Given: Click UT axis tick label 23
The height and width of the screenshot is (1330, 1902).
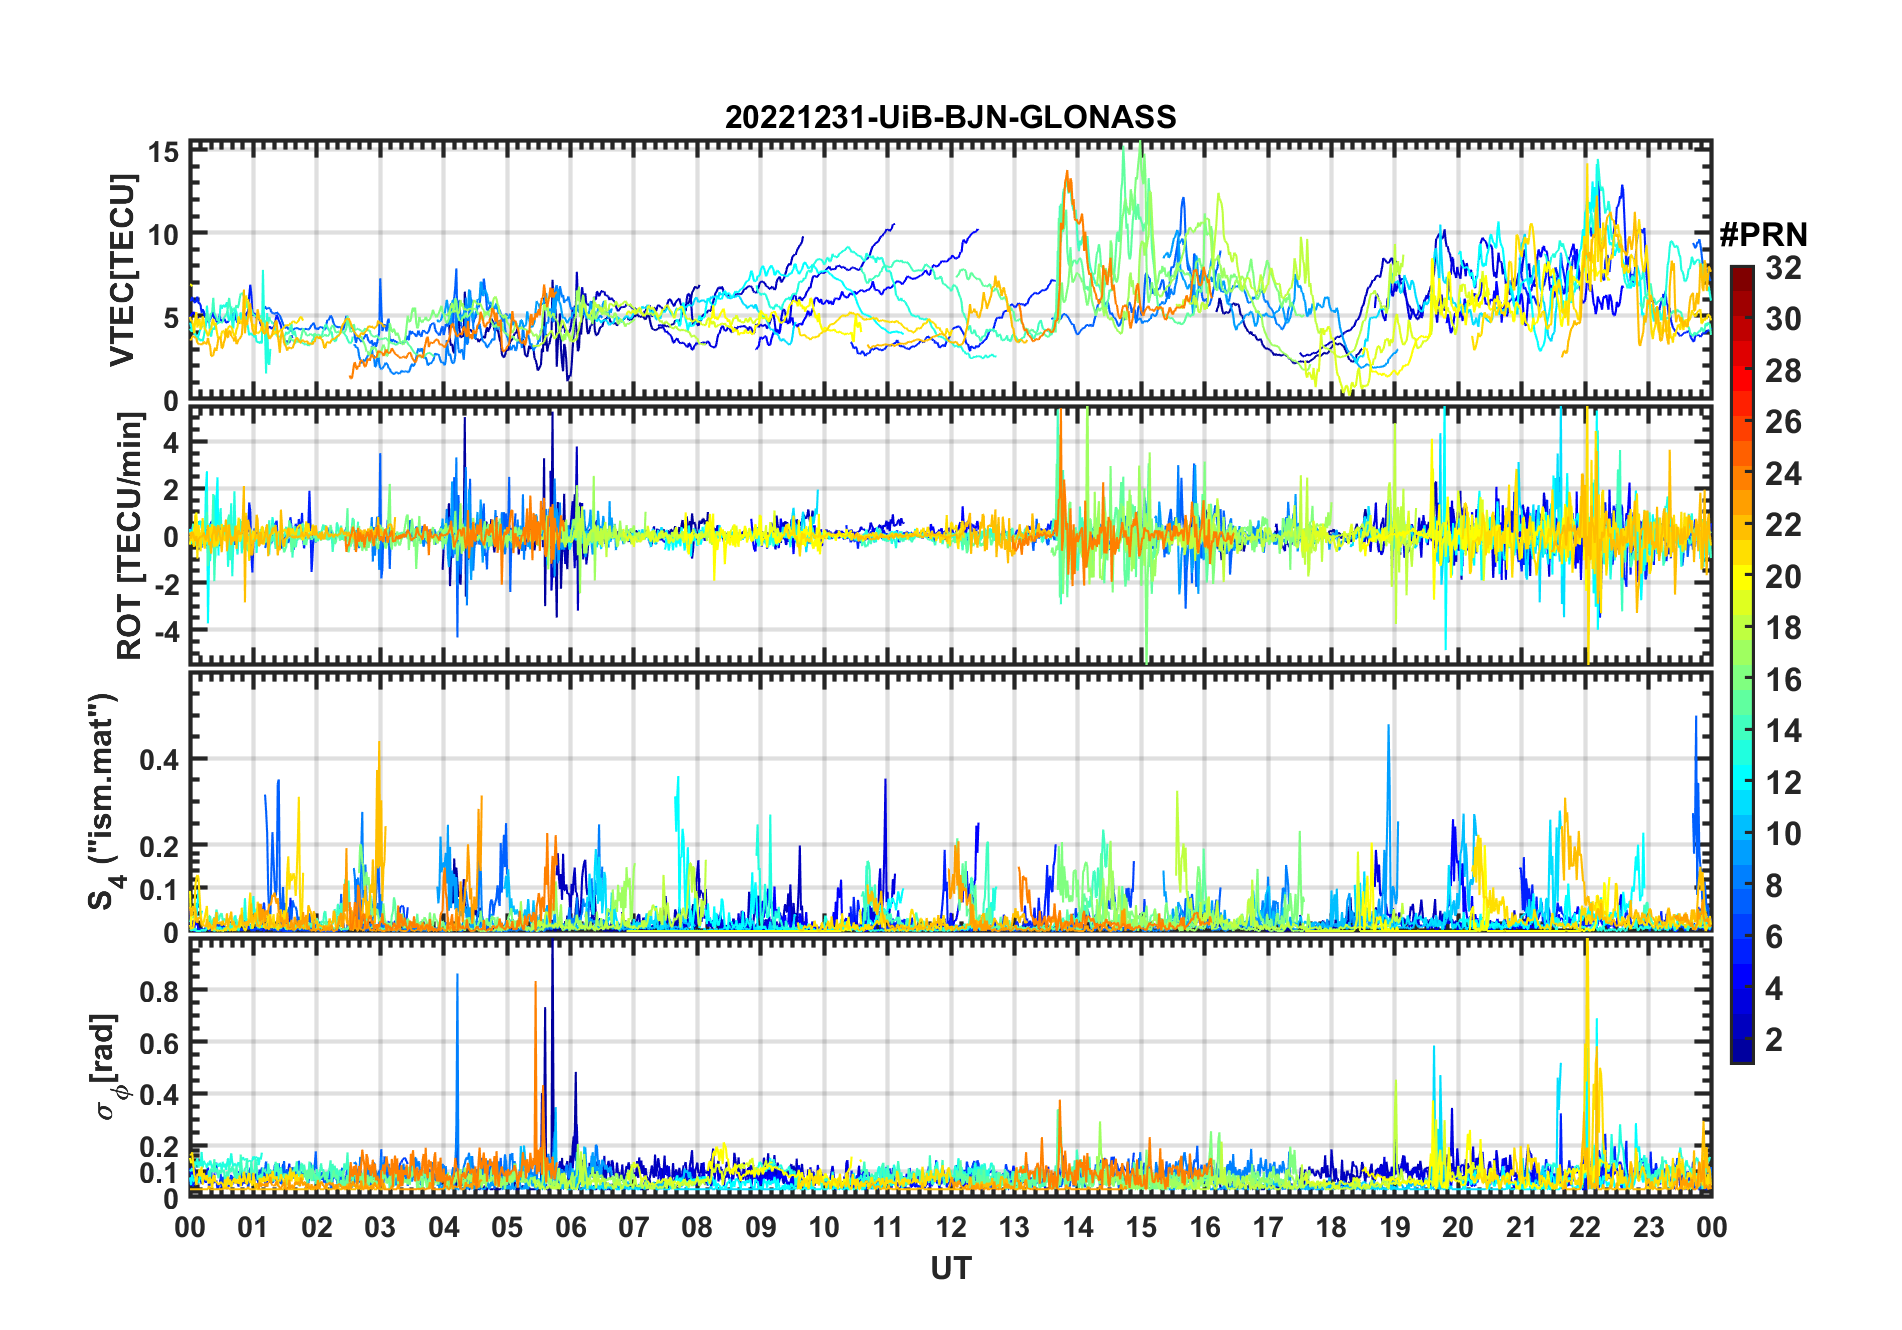Looking at the screenshot, I should coord(1648,1227).
